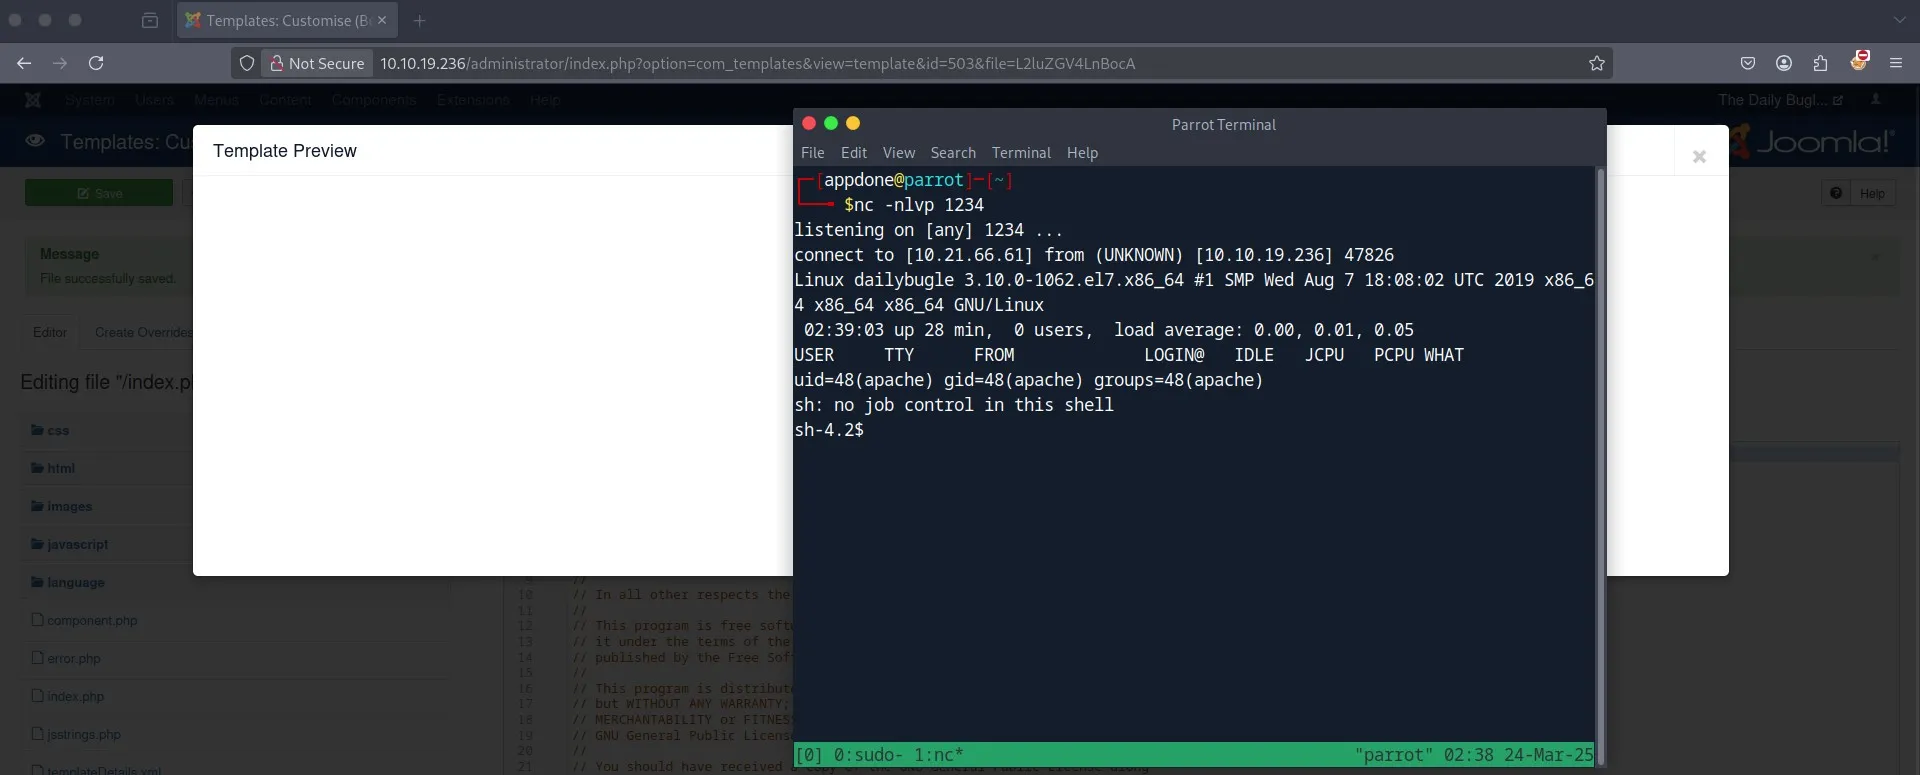Open error.php in the file tree
The height and width of the screenshot is (775, 1920).
pyautogui.click(x=66, y=658)
